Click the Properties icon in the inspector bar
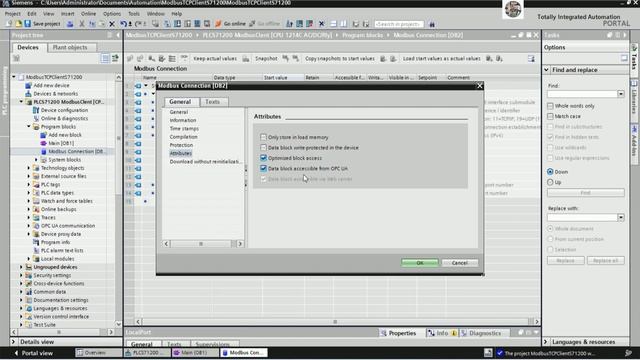 384,333
